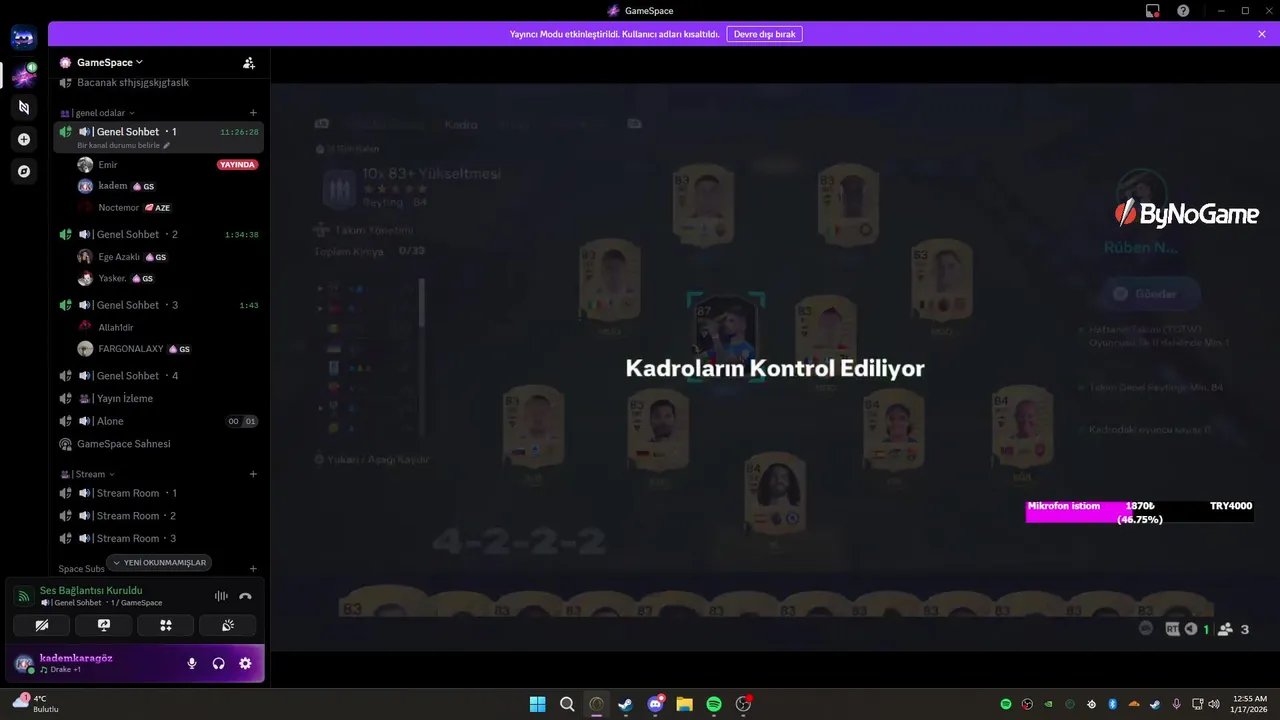Share your screen button in voice panel
Viewport: 1280px width, 720px height.
tap(103, 625)
